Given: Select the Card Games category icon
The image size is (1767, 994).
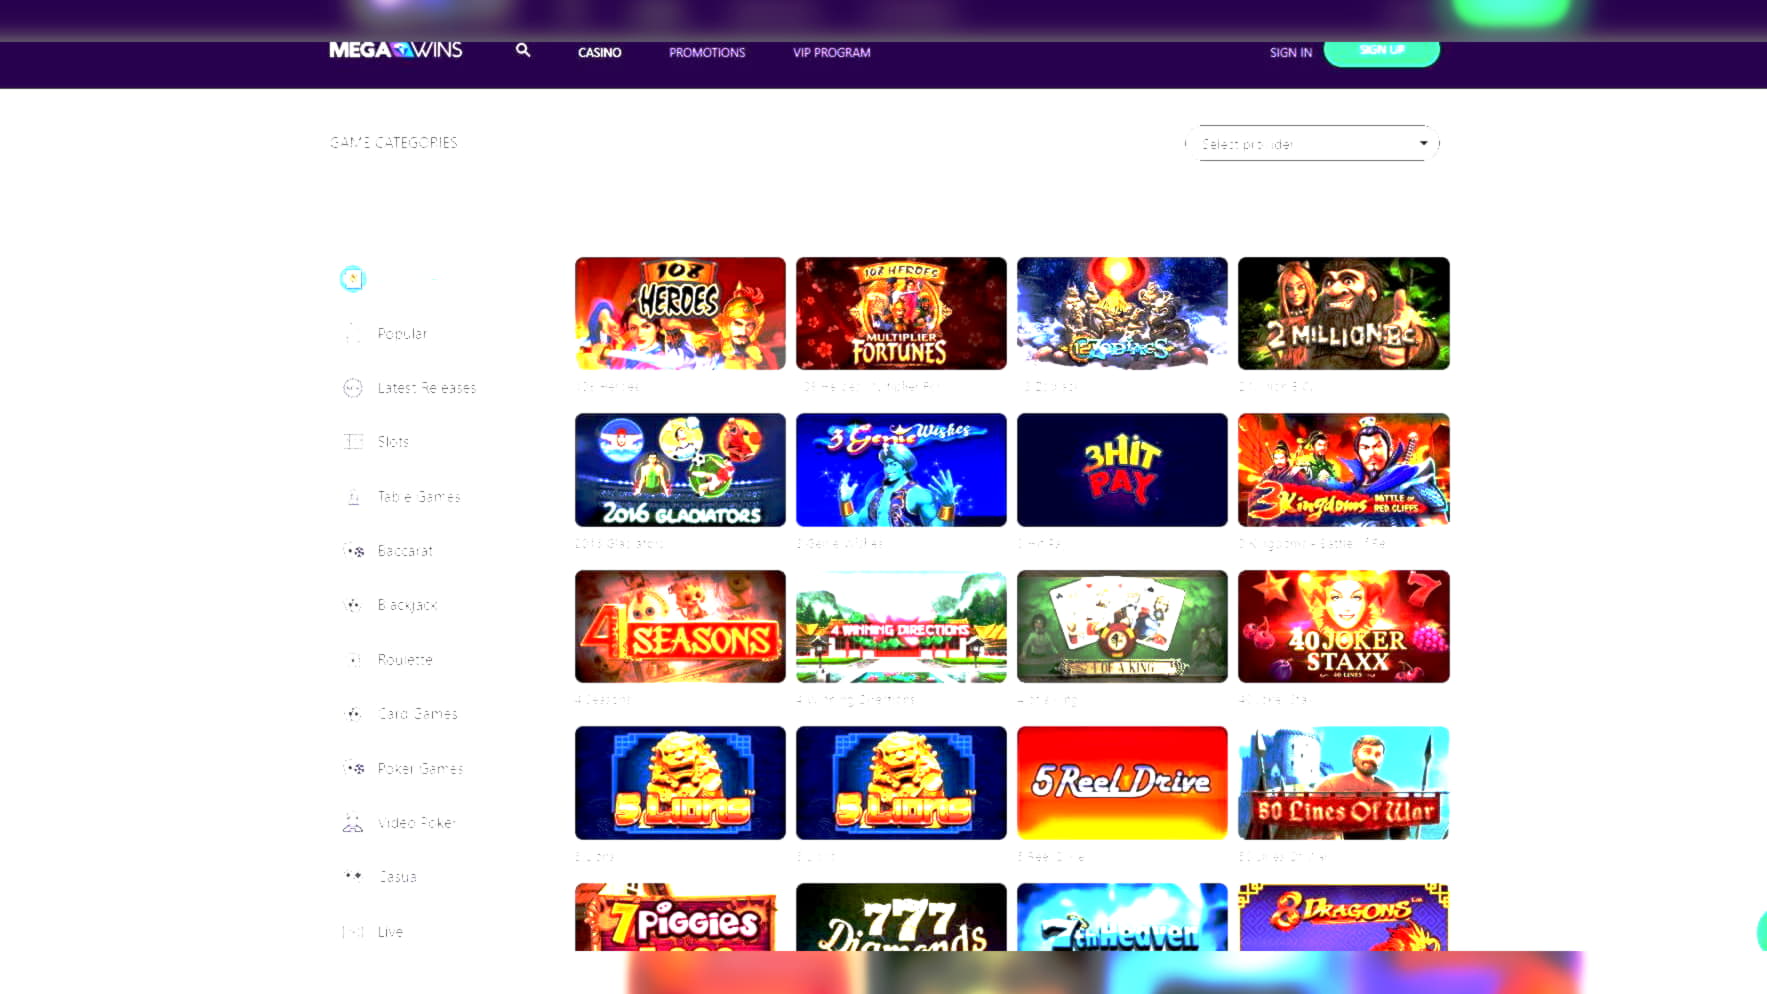Looking at the screenshot, I should coord(352,714).
